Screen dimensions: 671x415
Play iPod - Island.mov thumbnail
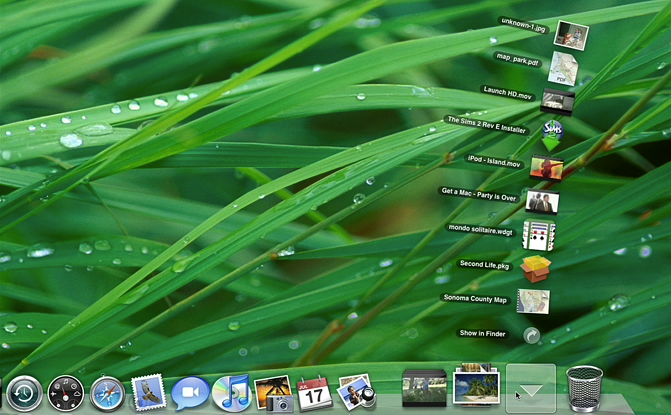pyautogui.click(x=546, y=168)
